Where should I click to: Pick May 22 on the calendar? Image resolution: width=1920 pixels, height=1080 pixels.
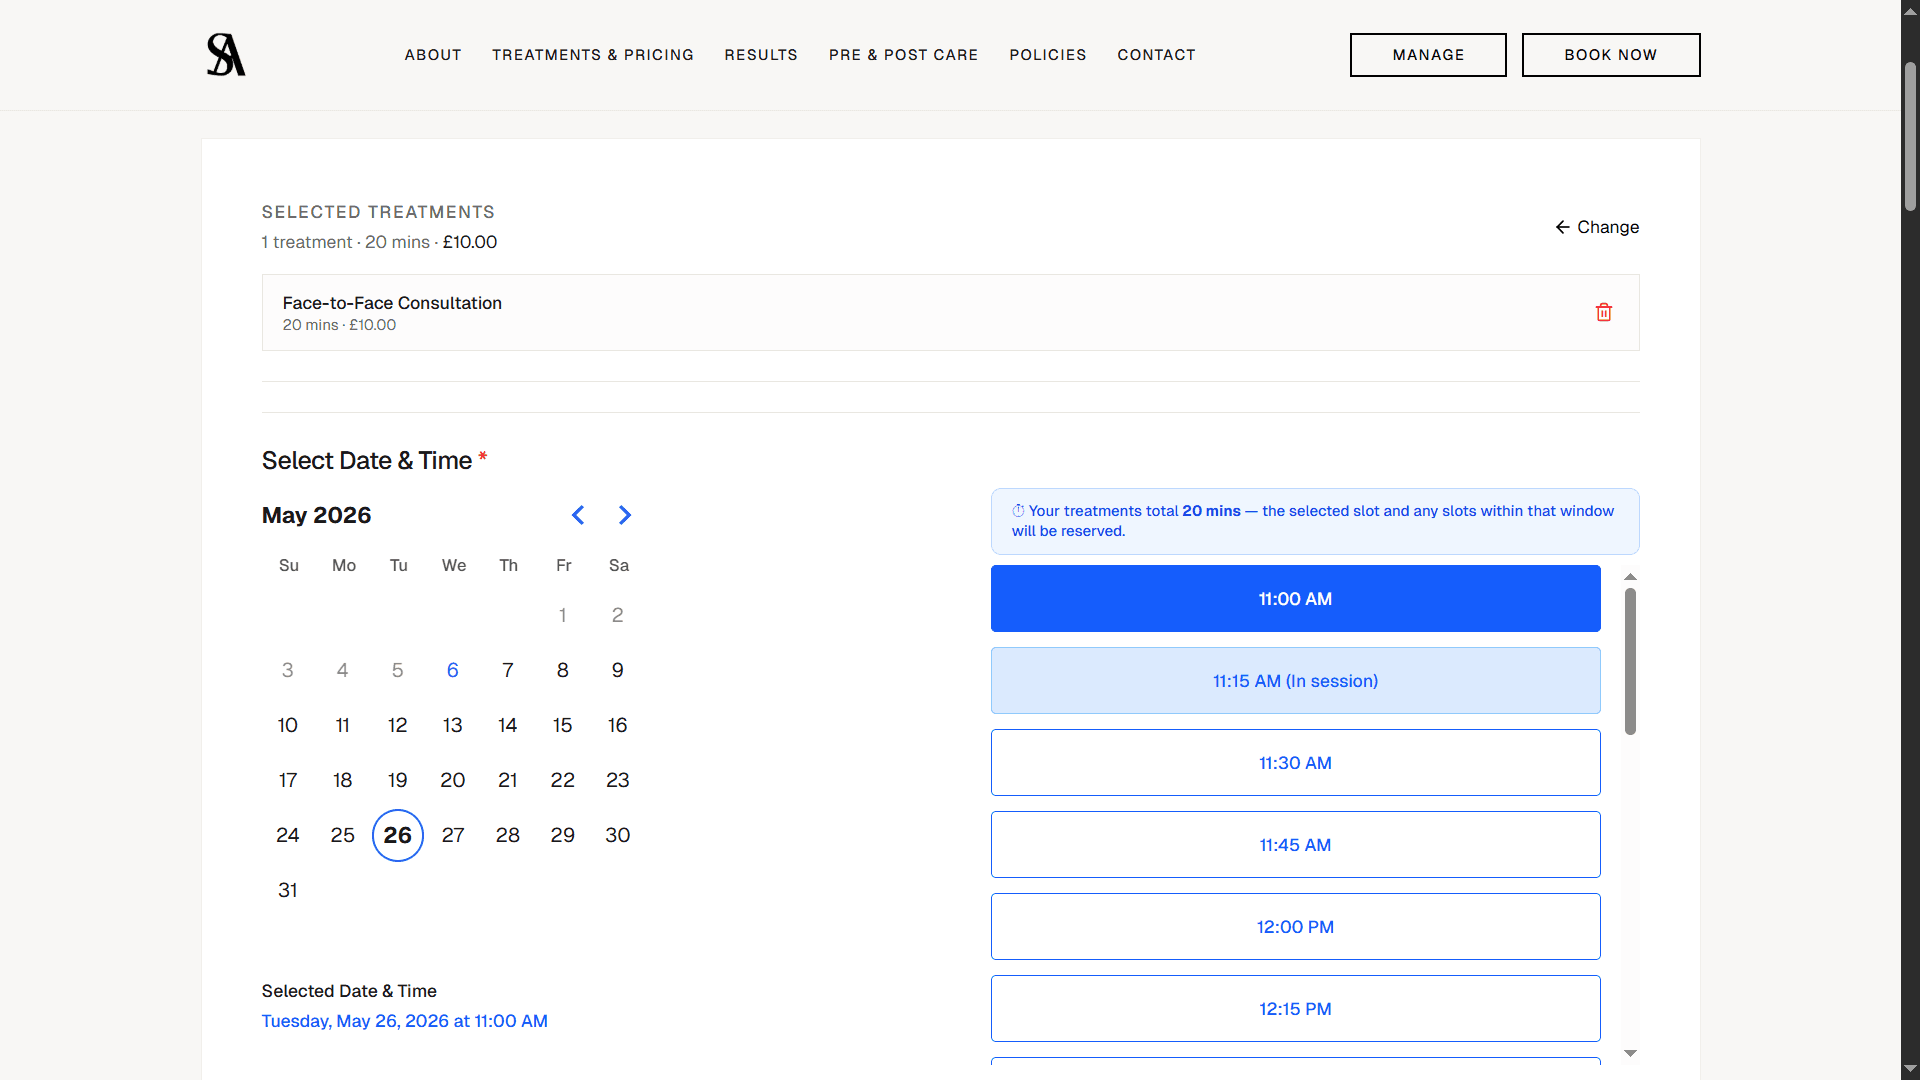click(x=563, y=780)
